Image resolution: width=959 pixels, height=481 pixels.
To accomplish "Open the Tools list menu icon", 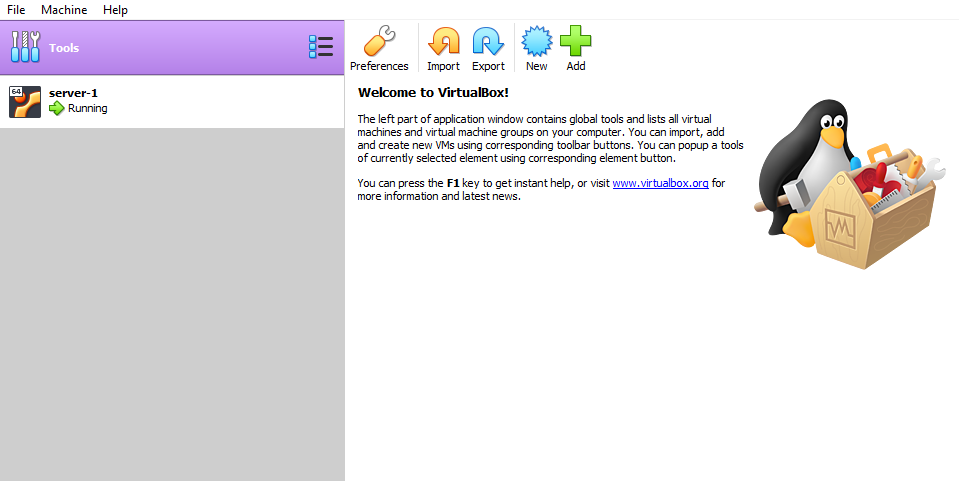I will [321, 47].
